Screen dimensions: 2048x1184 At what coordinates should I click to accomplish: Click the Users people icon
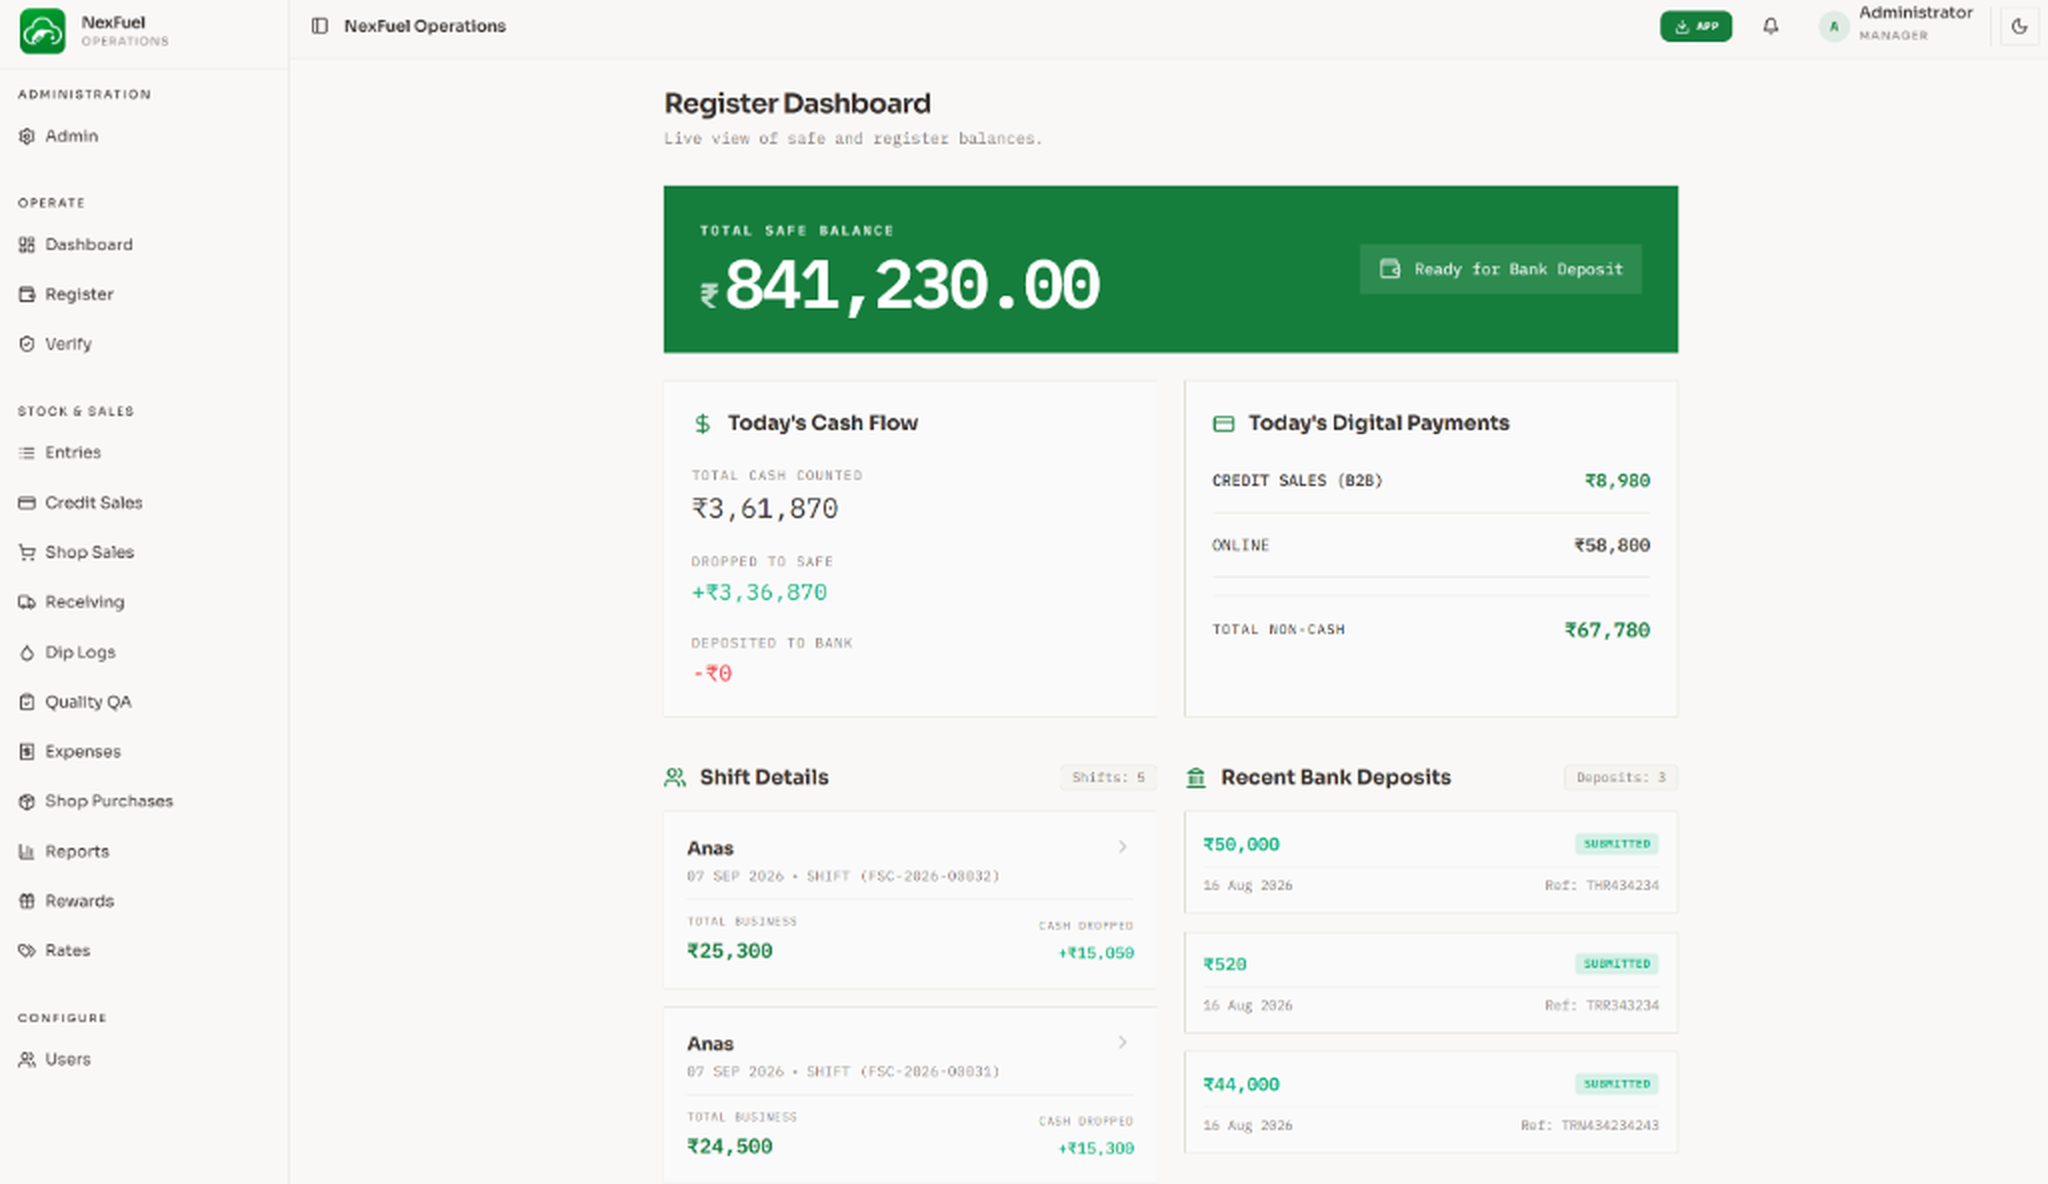tap(27, 1060)
